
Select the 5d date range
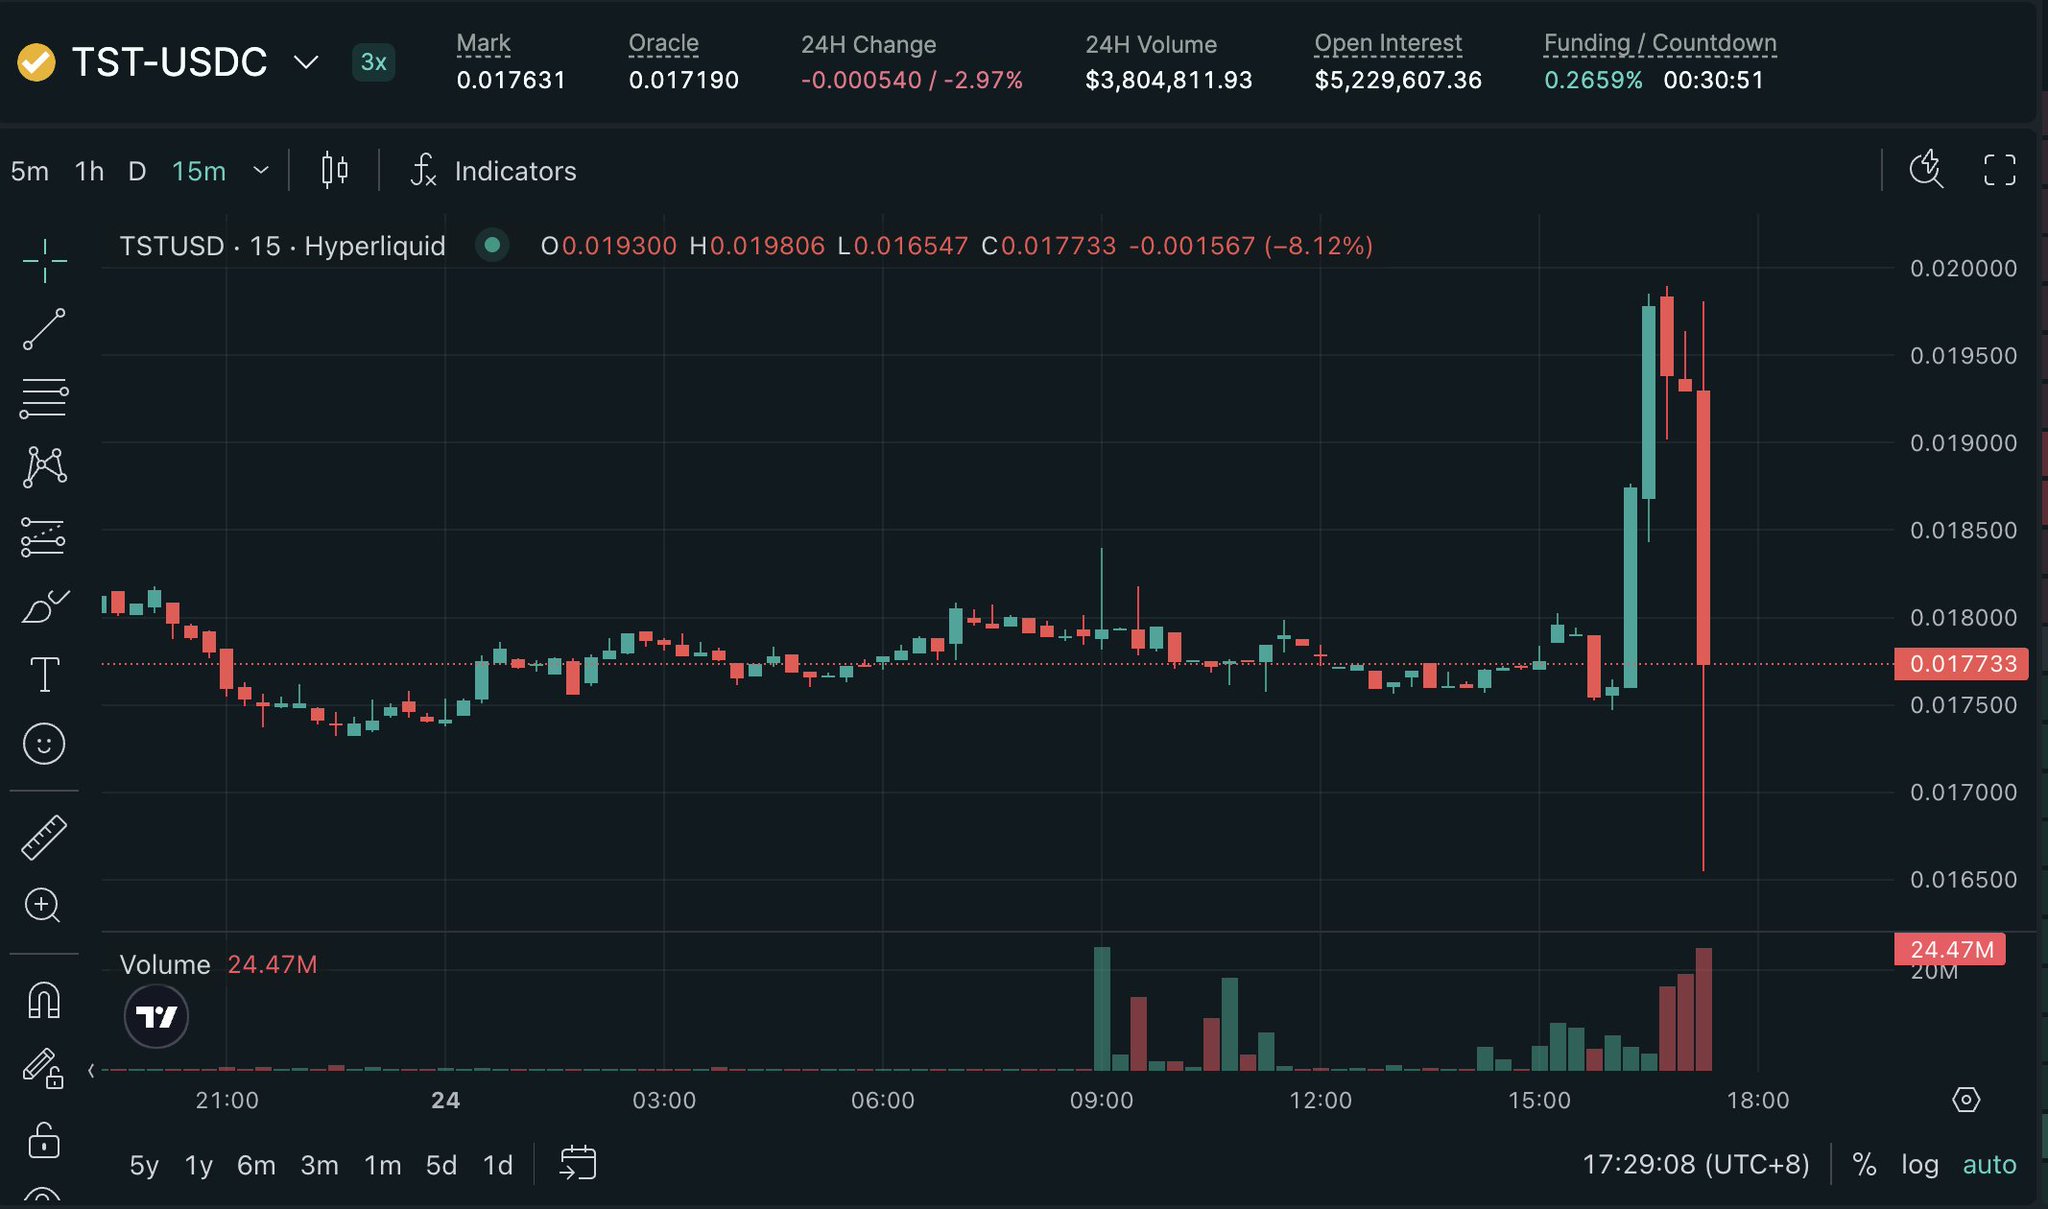coord(441,1165)
